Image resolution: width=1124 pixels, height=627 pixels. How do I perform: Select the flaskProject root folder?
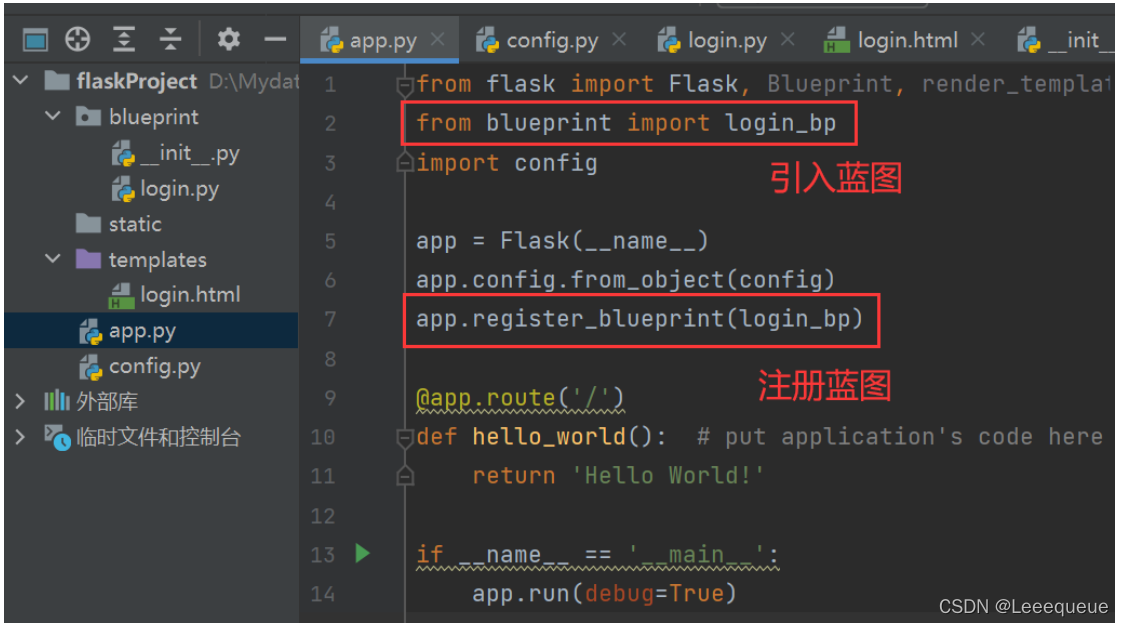[x=136, y=81]
